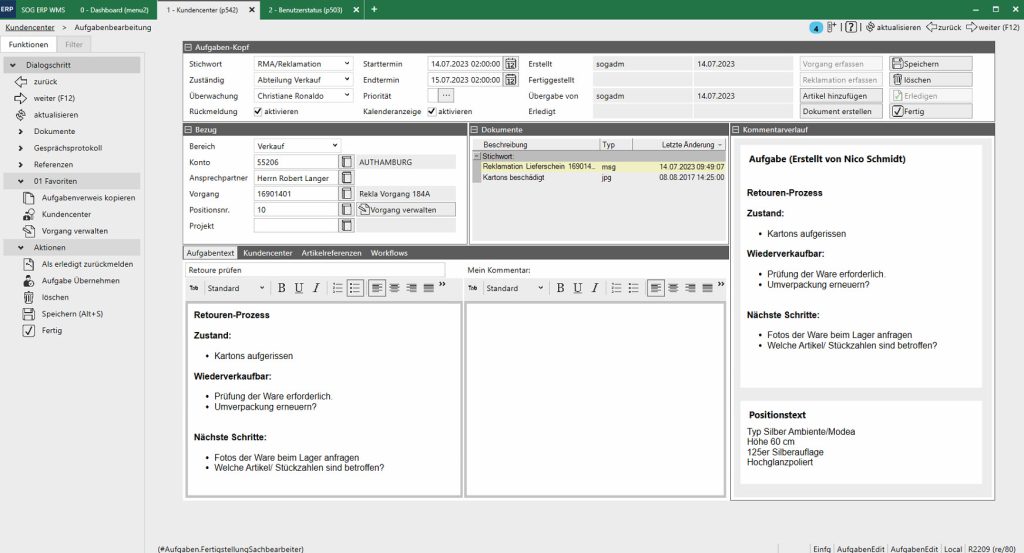Screen dimensions: 1024x553
Task: Open calendar picker for Endtermin
Action: 511,80
